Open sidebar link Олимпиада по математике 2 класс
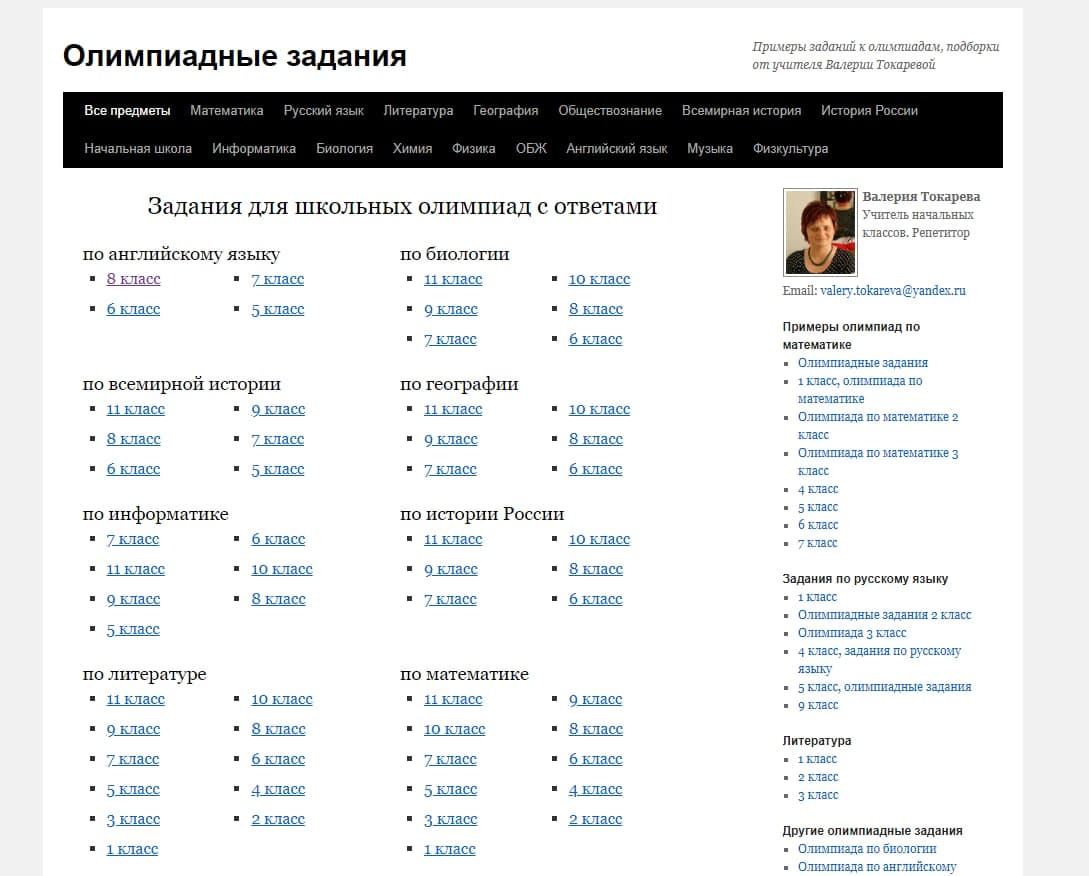Viewport: 1089px width, 876px height. tap(878, 426)
